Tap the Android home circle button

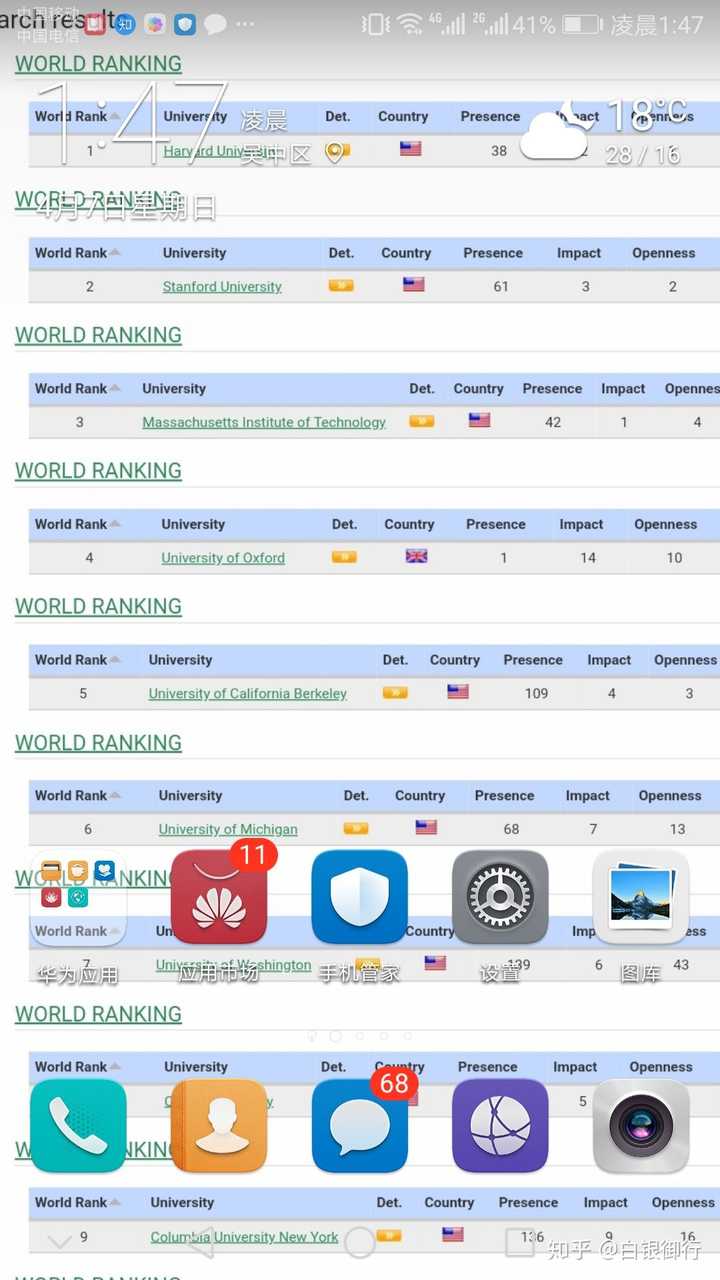click(360, 1243)
